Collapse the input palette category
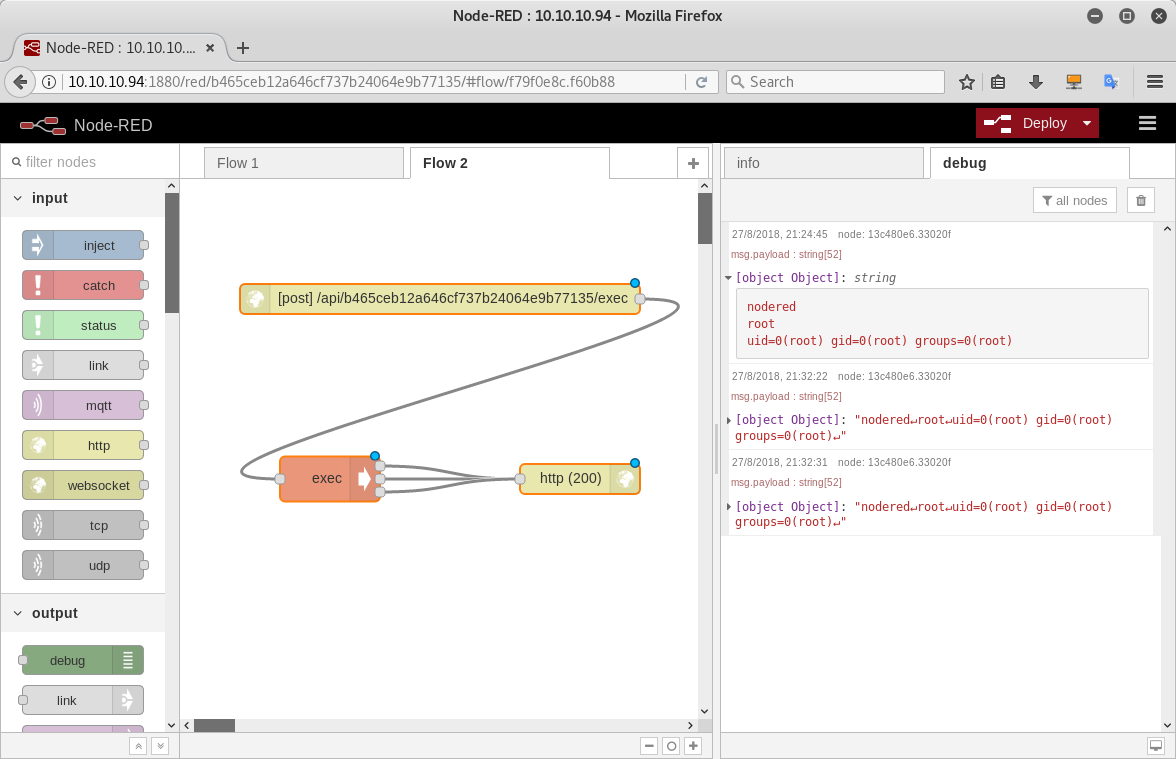The image size is (1176, 759). 18,198
